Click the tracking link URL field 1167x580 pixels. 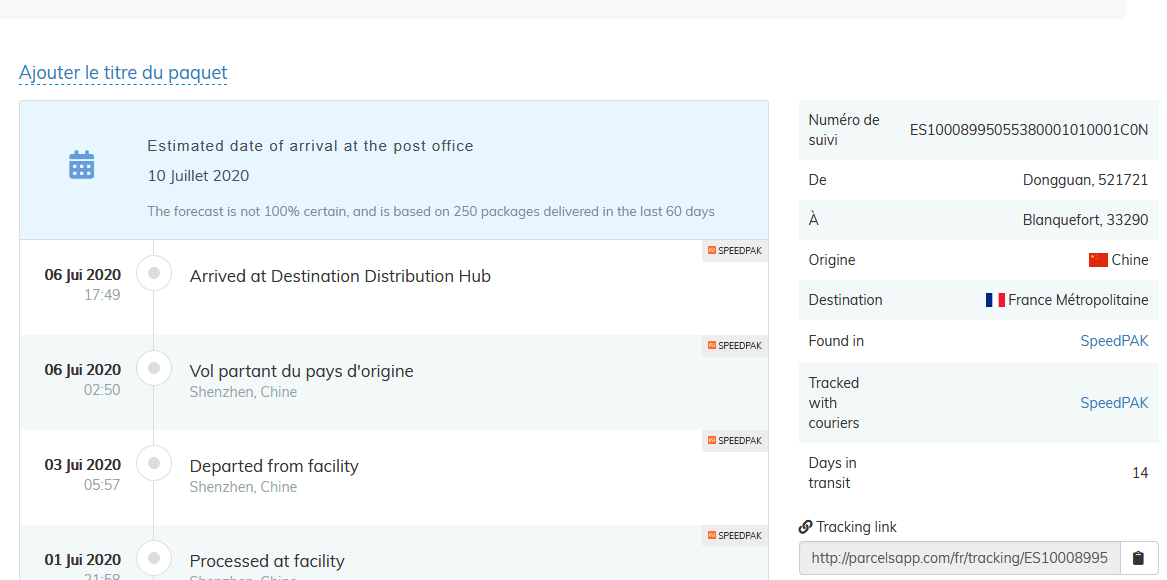[958, 558]
